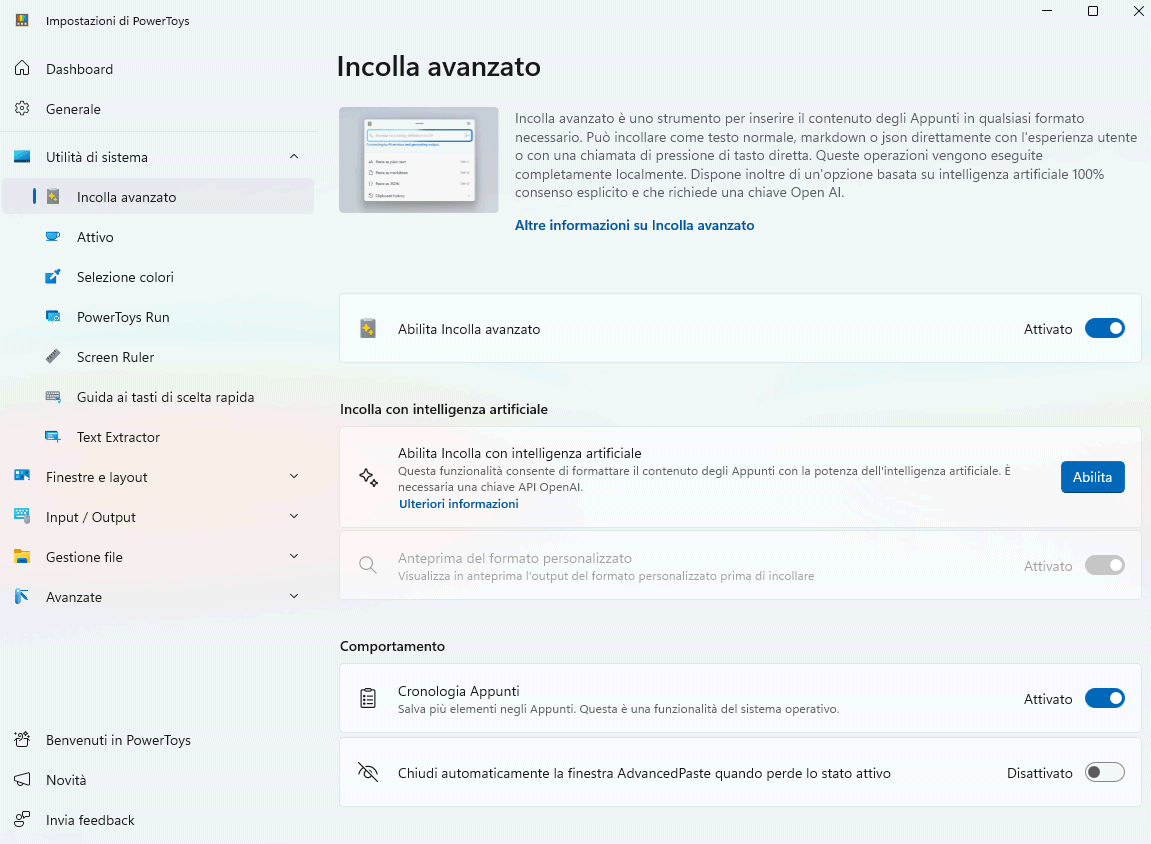Click the Guida ai tasti keyboard icon

(53, 397)
